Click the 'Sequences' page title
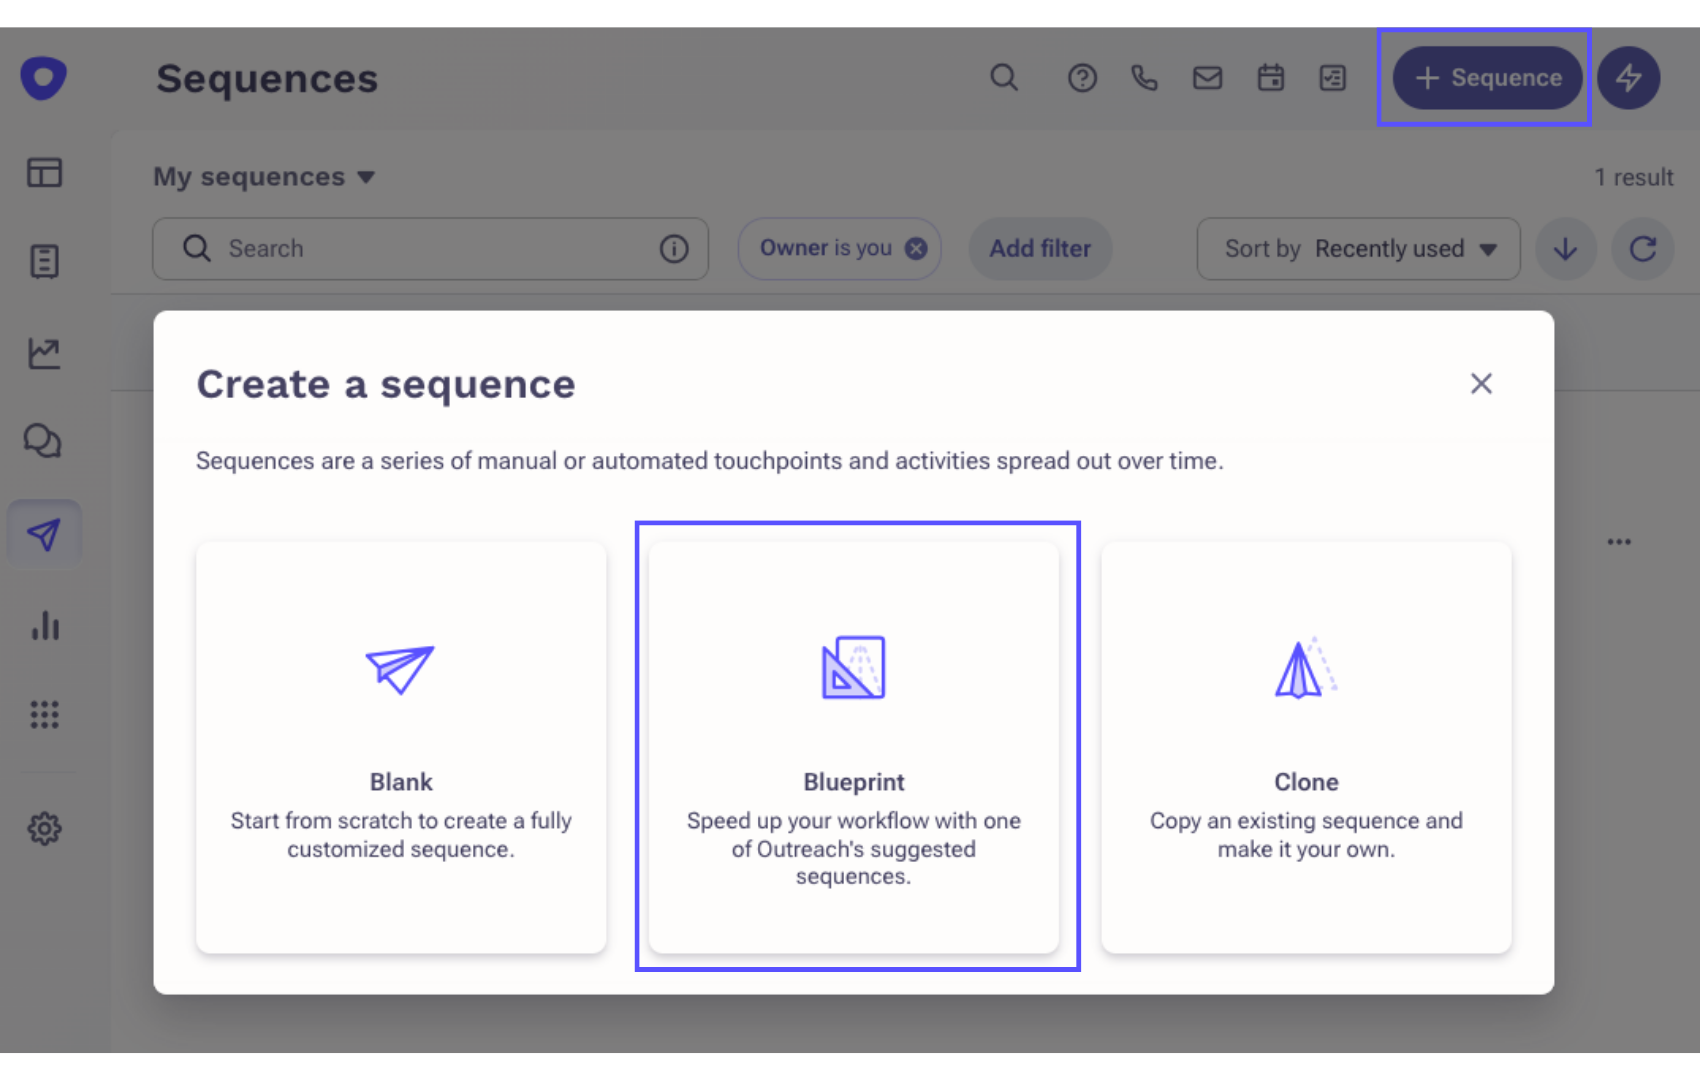 pyautogui.click(x=267, y=79)
